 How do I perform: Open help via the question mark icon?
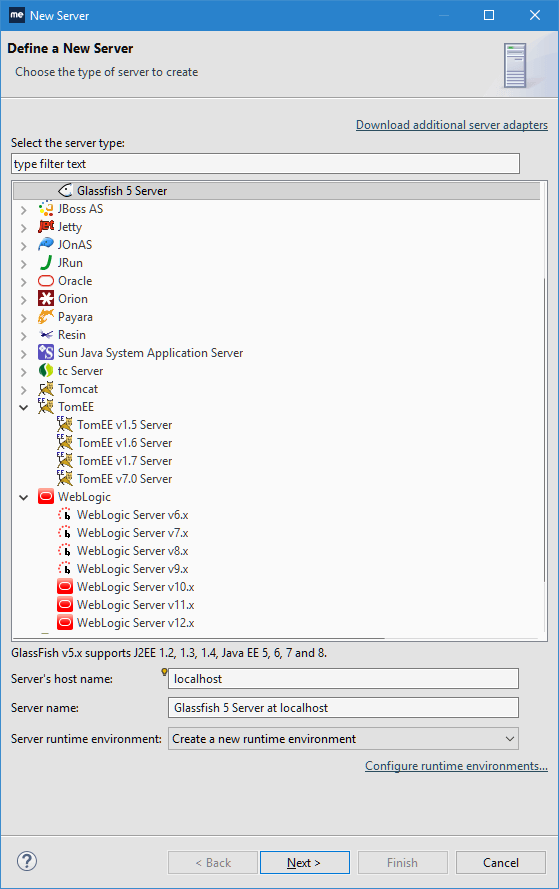point(27,861)
